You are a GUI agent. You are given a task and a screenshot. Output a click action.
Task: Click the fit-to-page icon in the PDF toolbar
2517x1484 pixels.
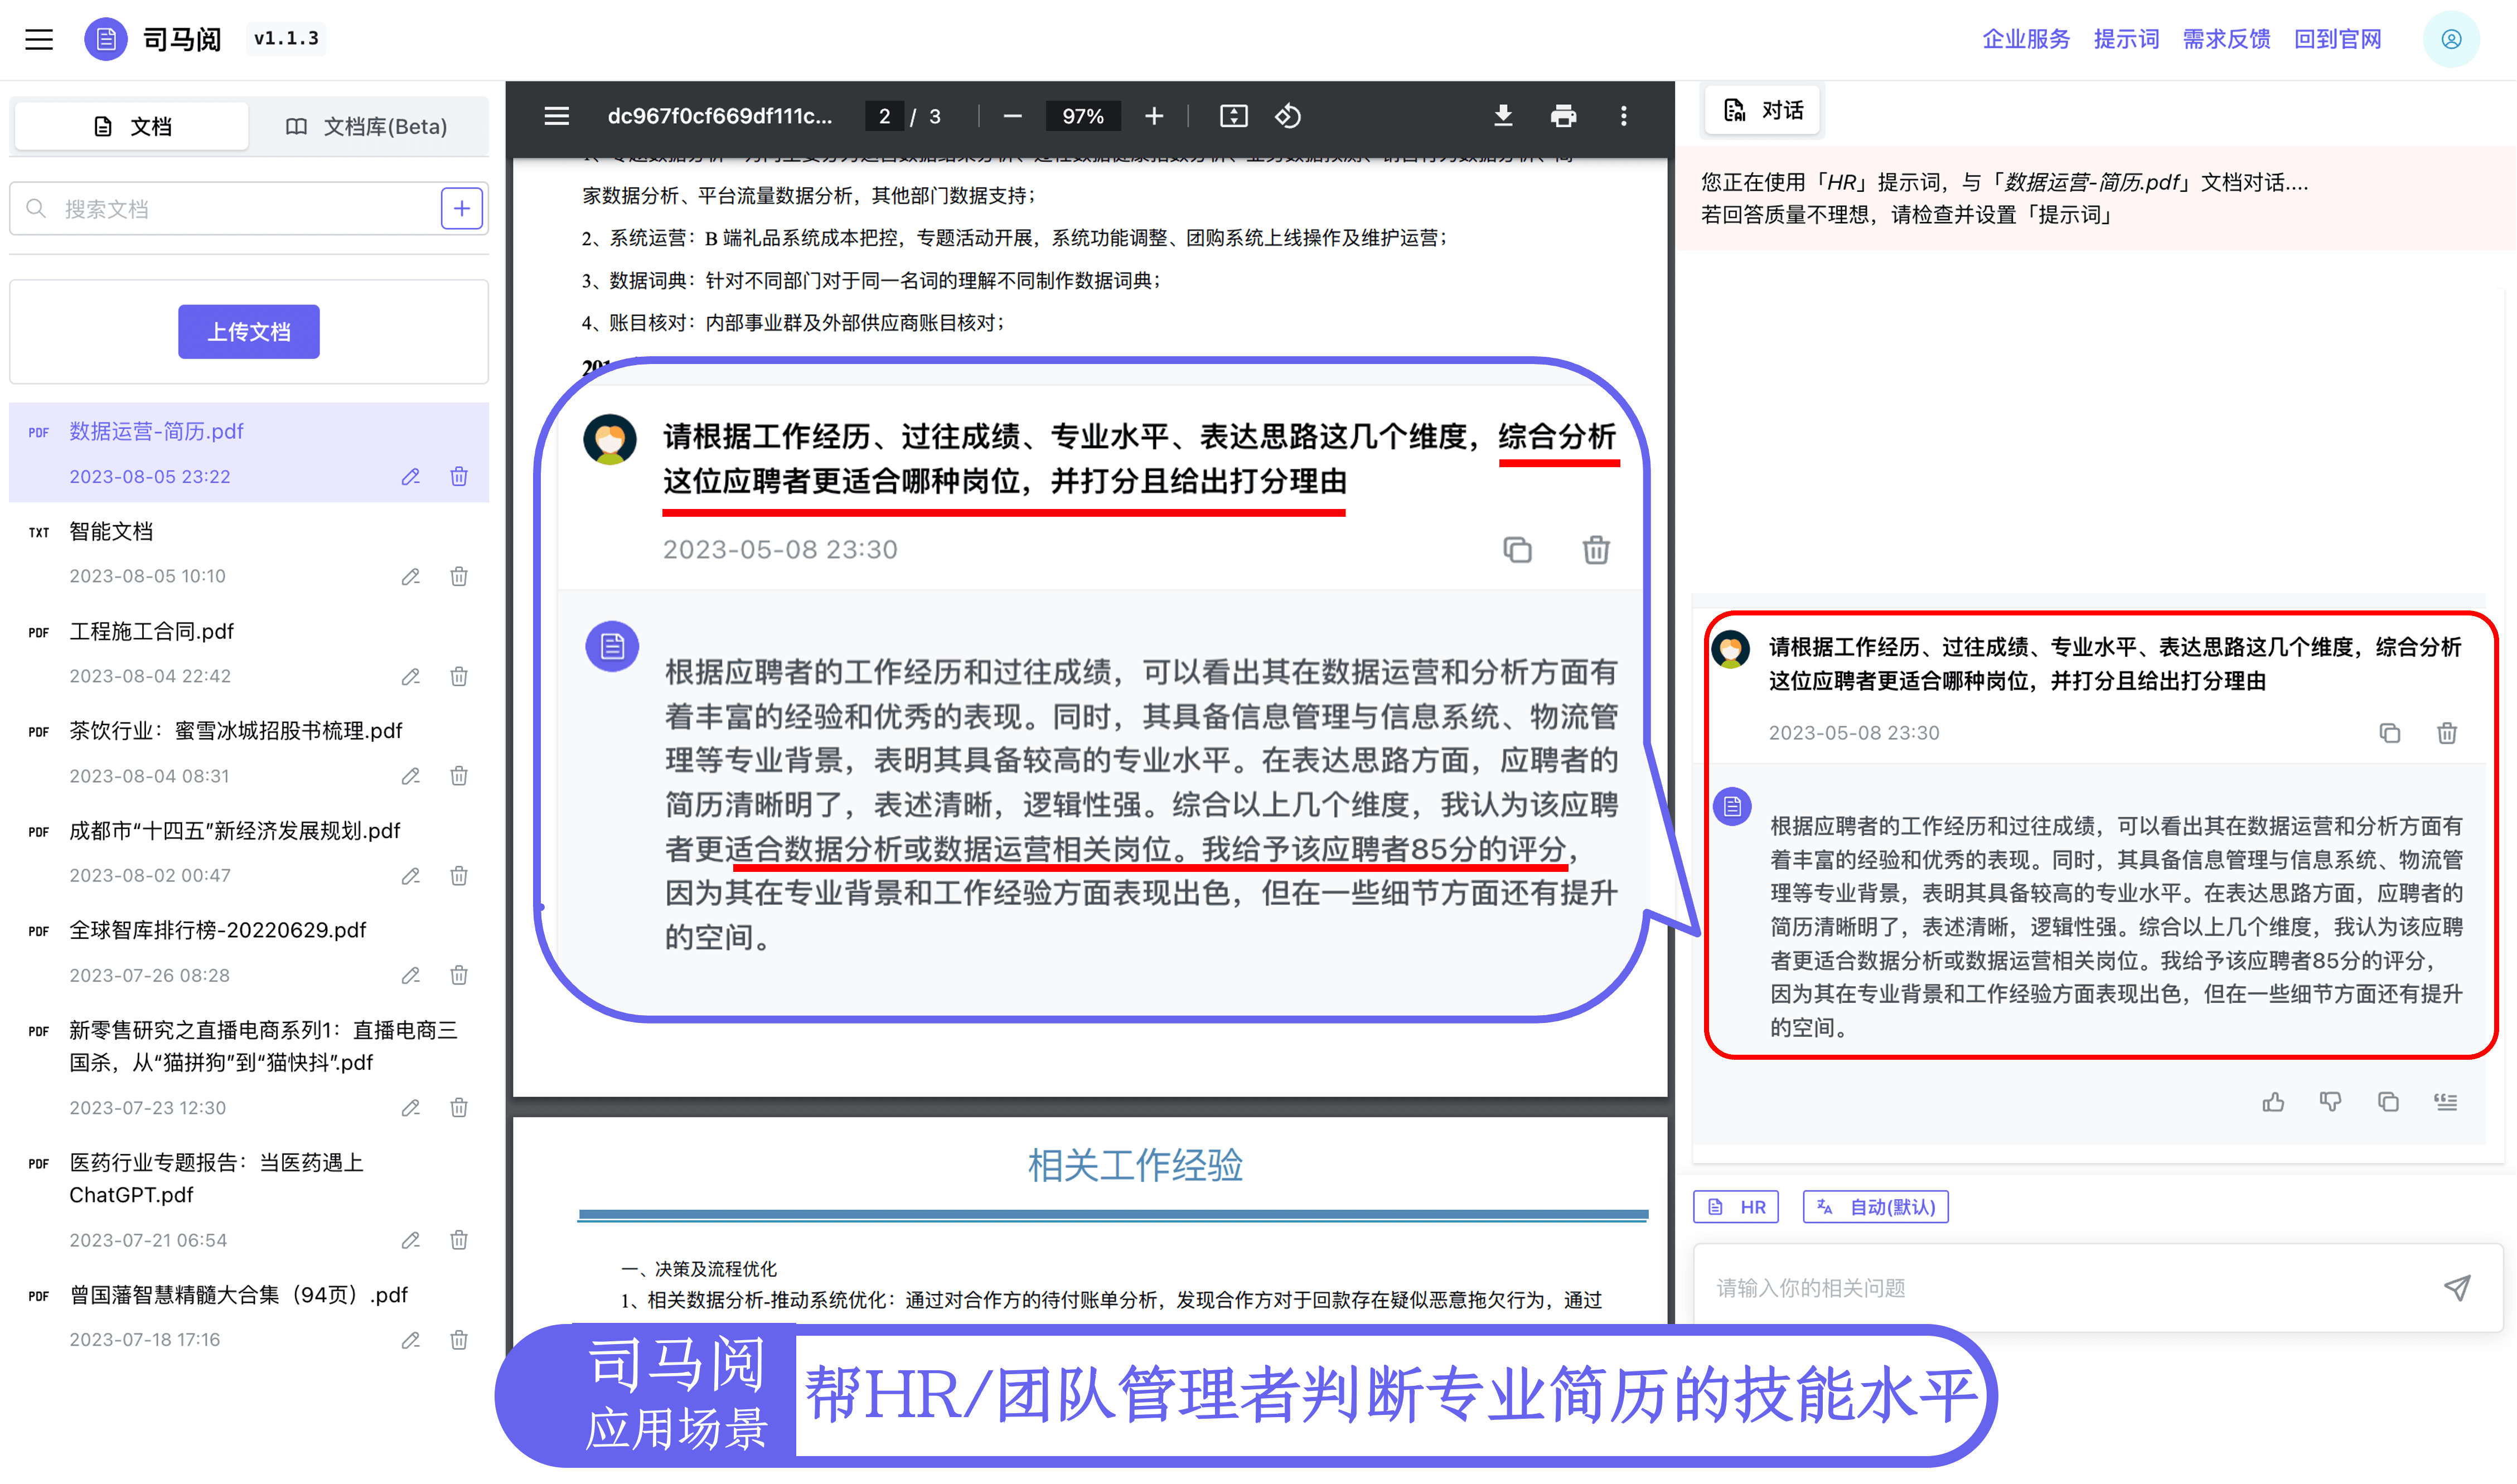point(1233,116)
